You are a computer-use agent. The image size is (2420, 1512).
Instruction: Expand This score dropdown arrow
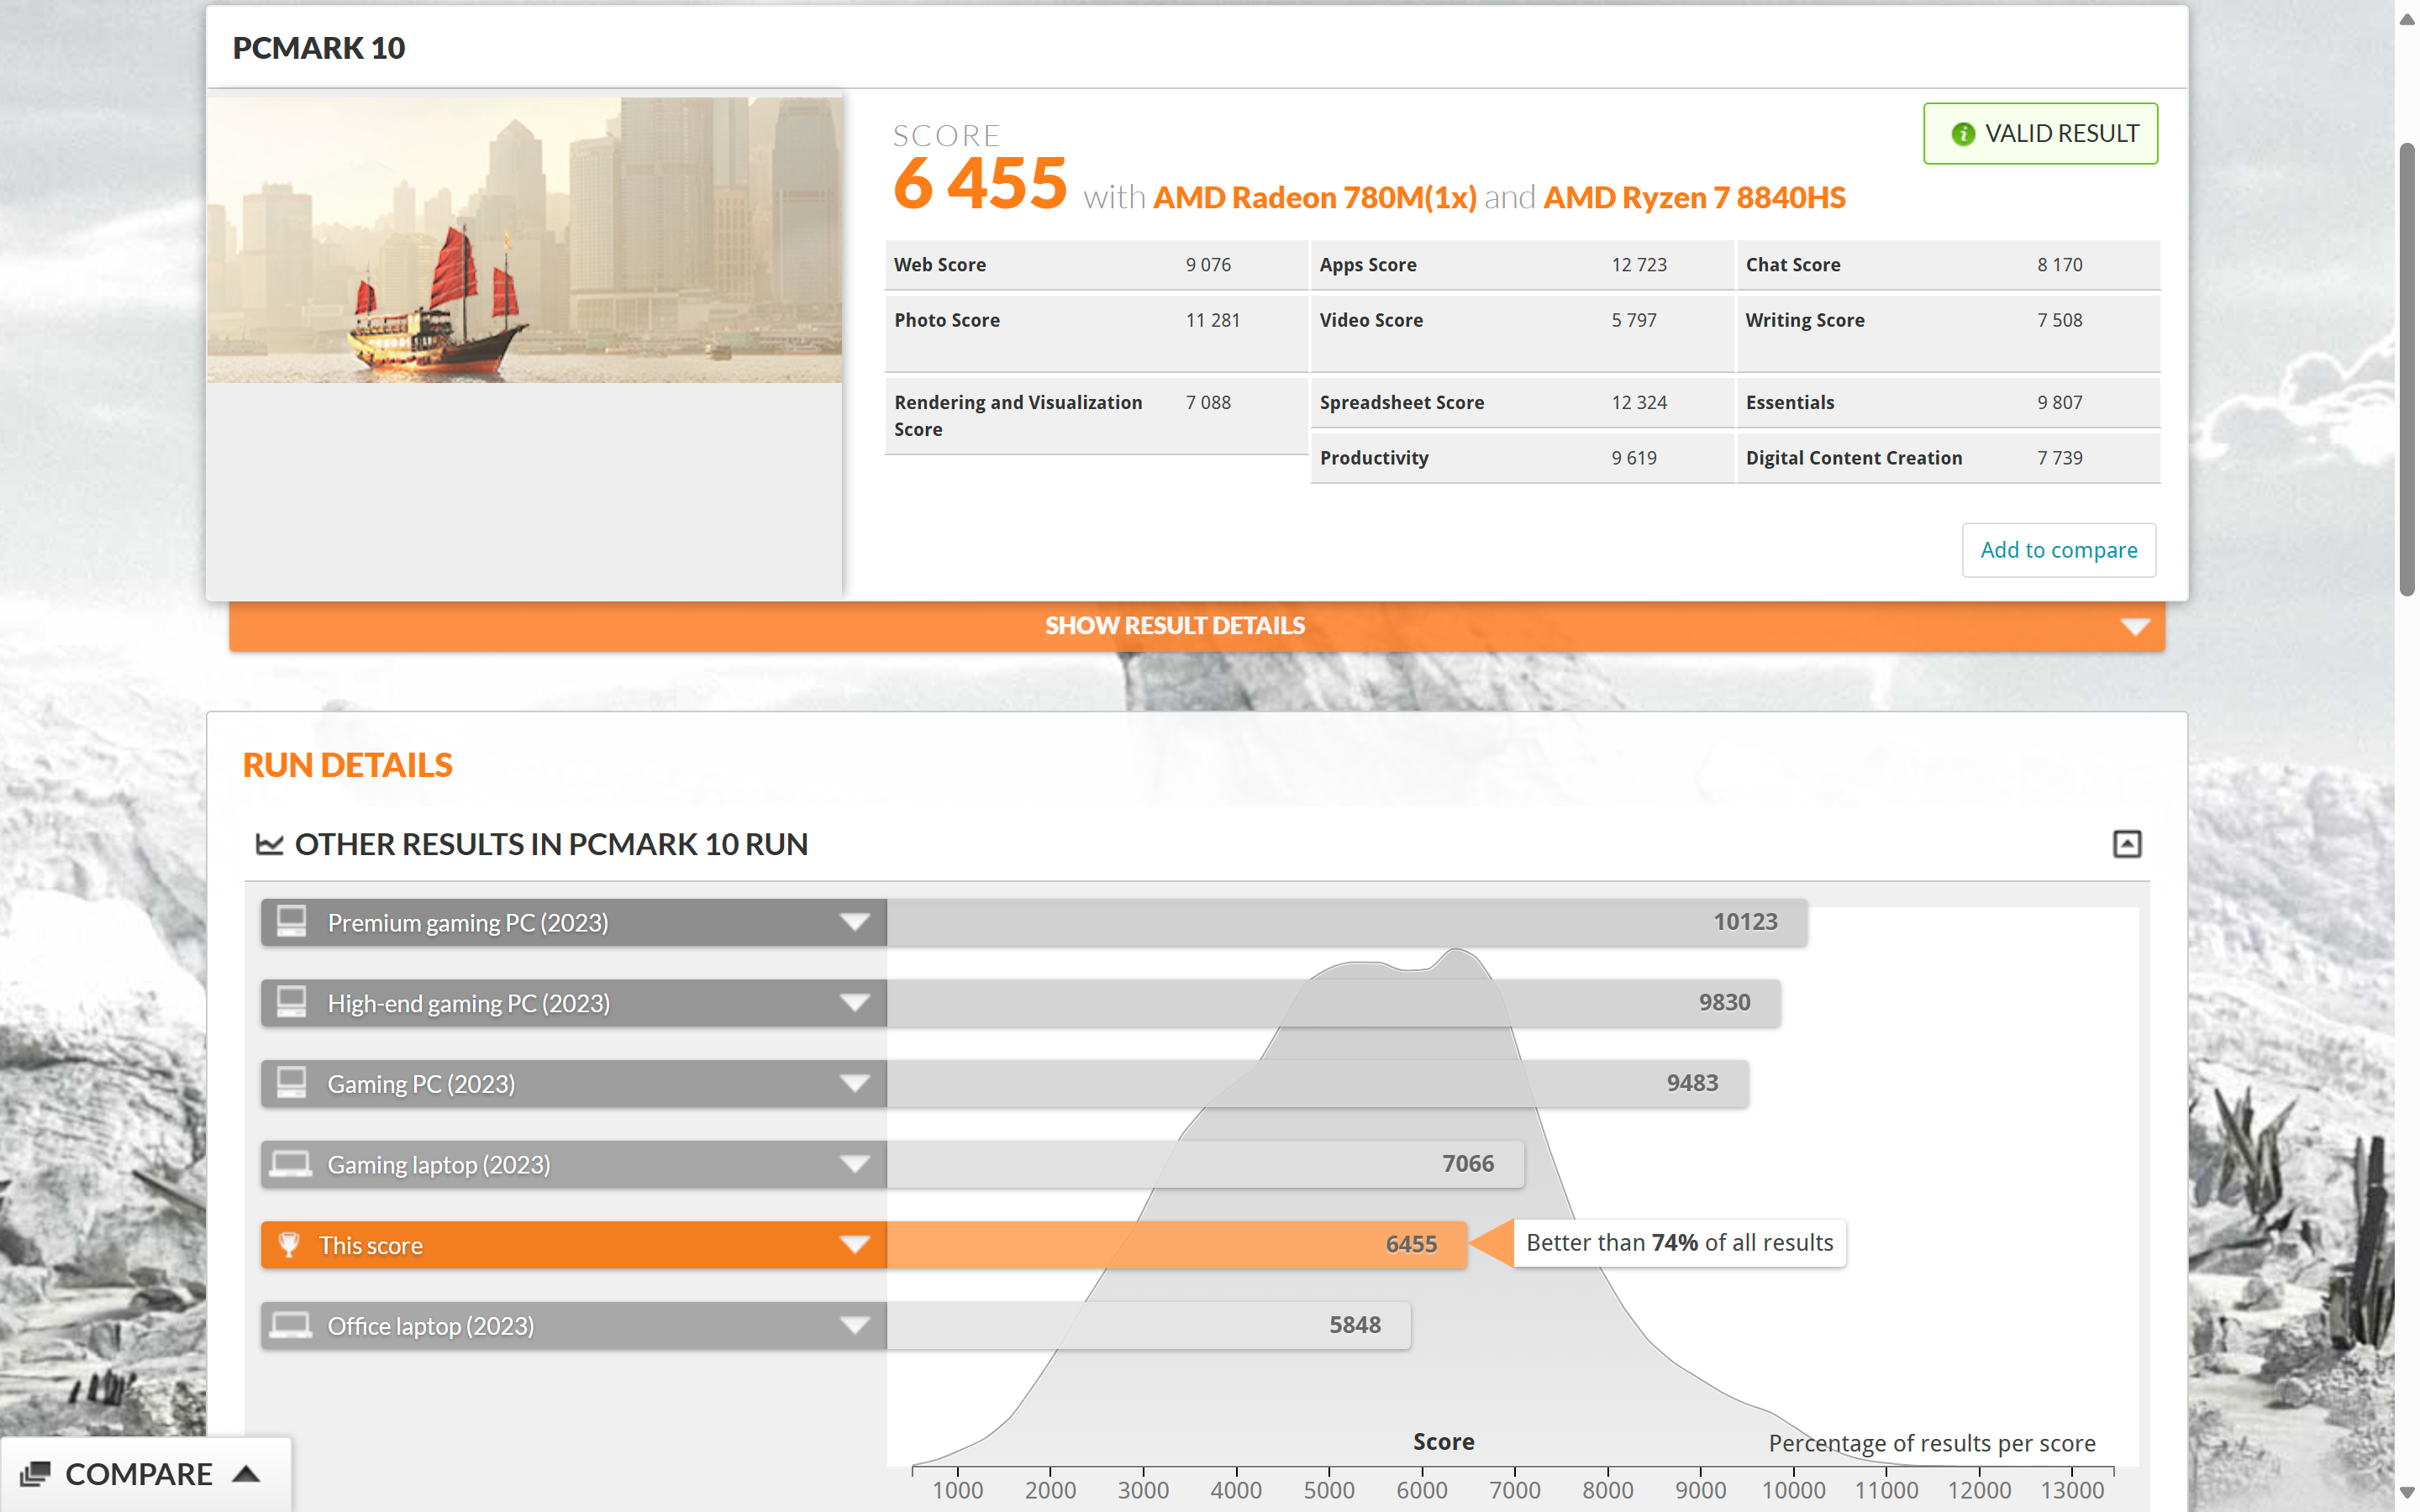854,1245
